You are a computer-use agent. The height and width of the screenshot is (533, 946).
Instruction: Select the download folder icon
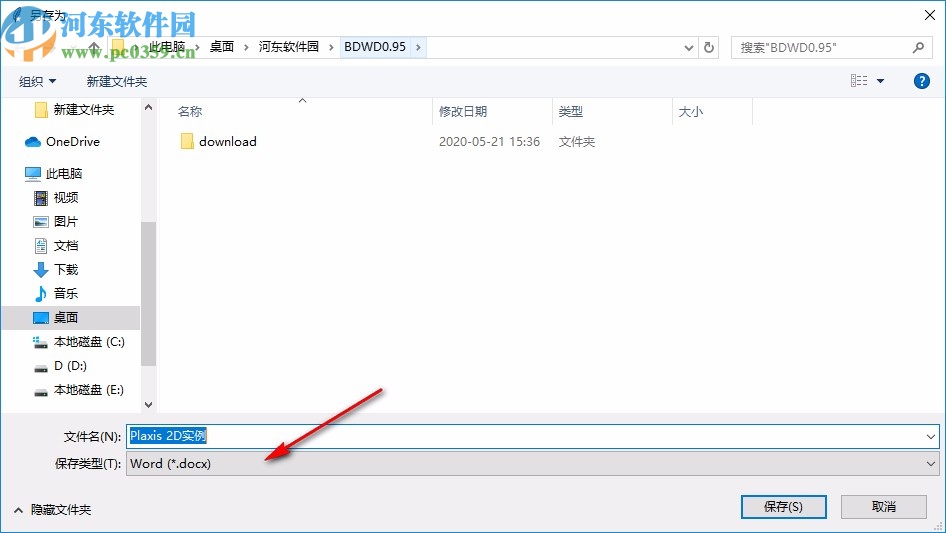pos(187,141)
